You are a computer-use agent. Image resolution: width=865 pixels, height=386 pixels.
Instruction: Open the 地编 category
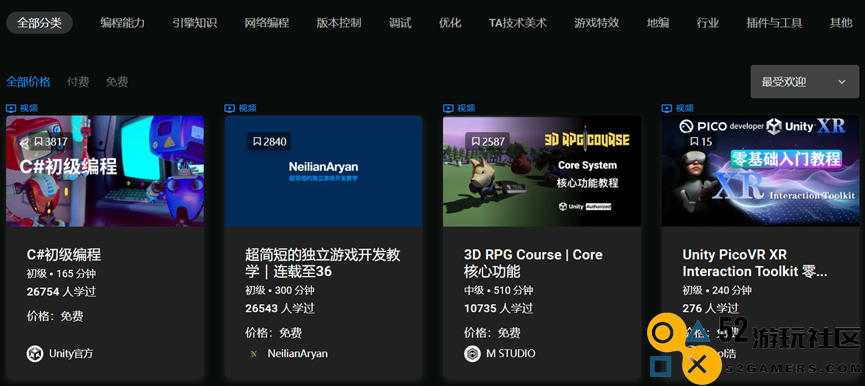point(658,23)
